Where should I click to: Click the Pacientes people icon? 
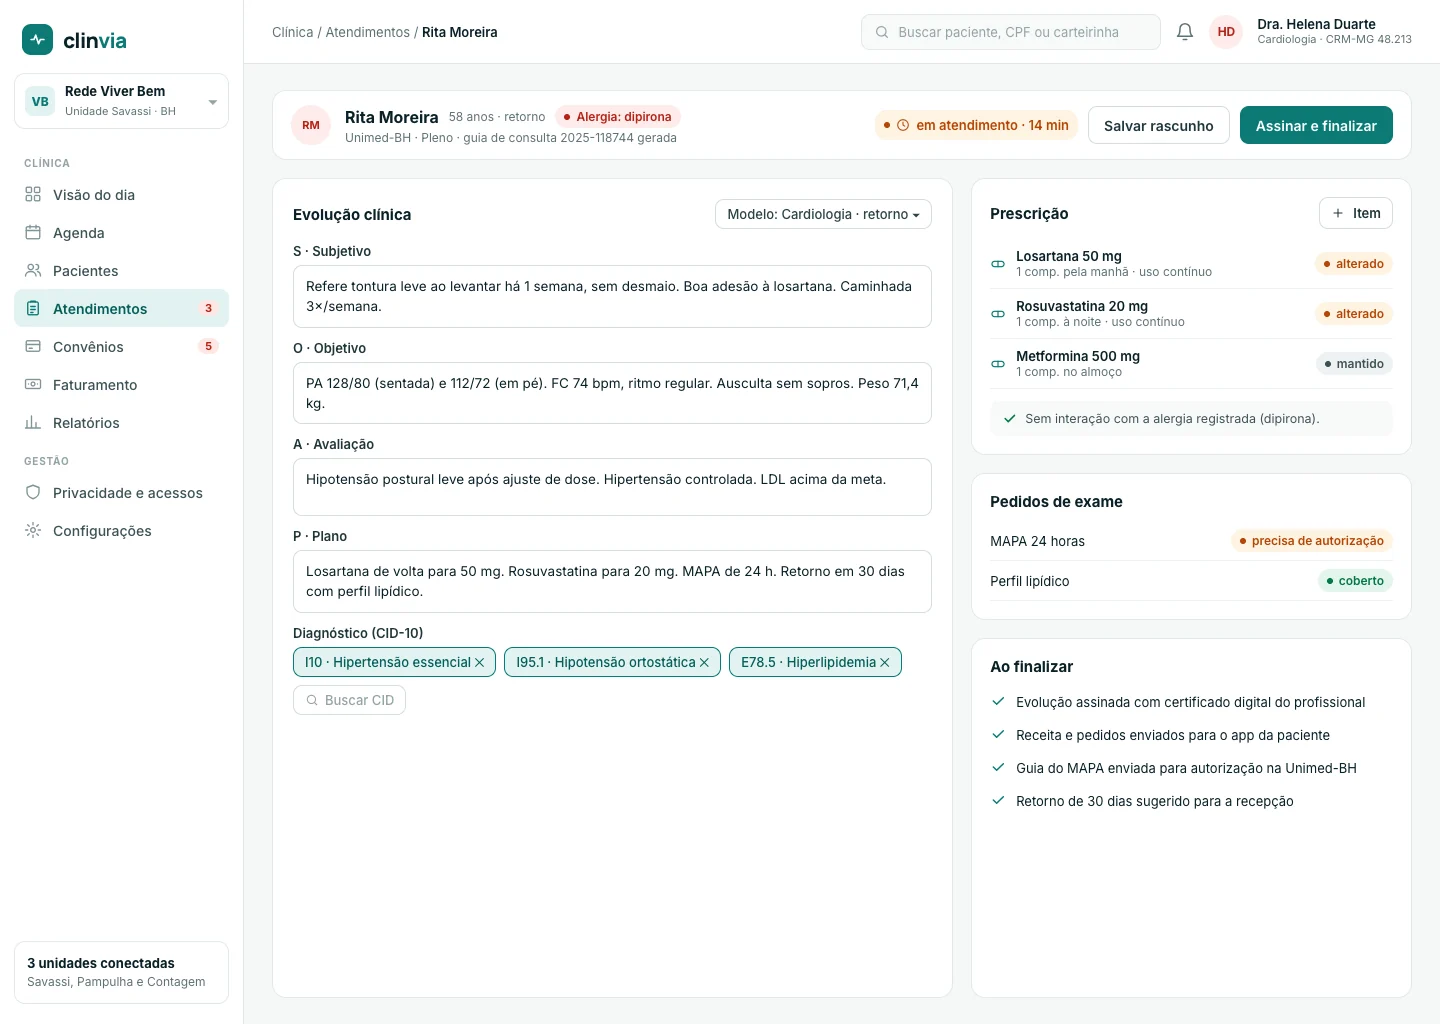coord(33,271)
